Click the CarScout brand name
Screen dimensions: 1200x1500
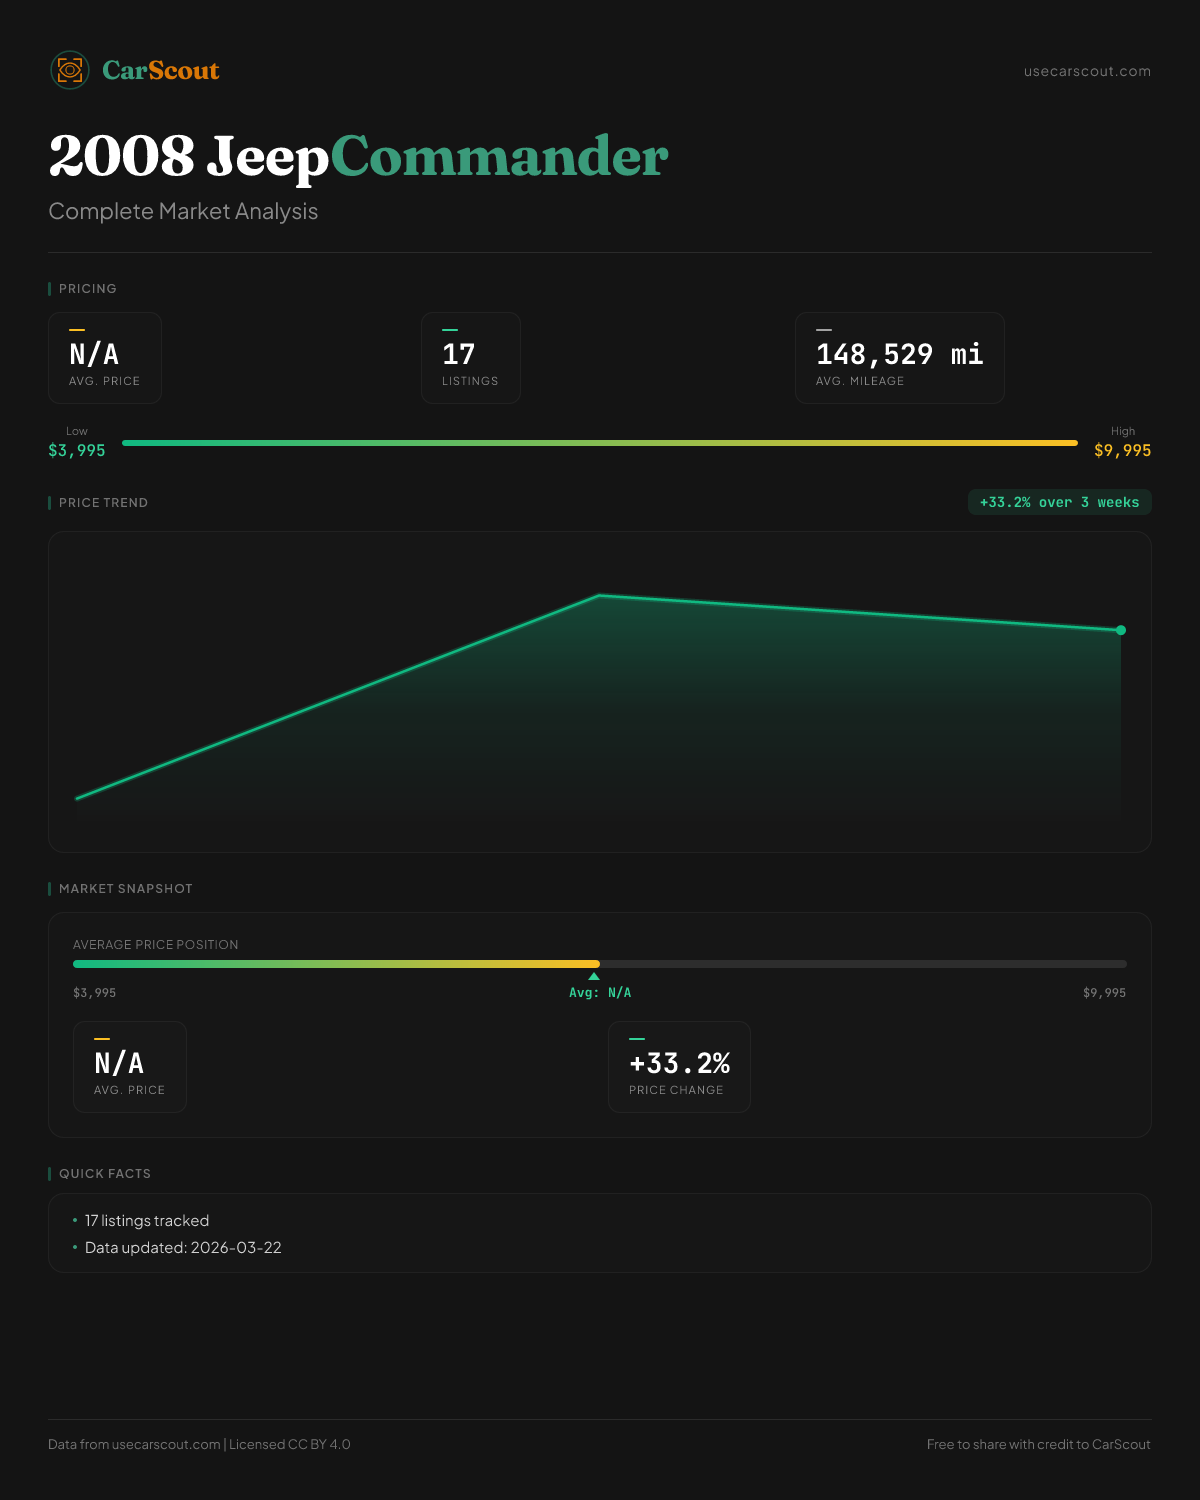click(x=161, y=71)
